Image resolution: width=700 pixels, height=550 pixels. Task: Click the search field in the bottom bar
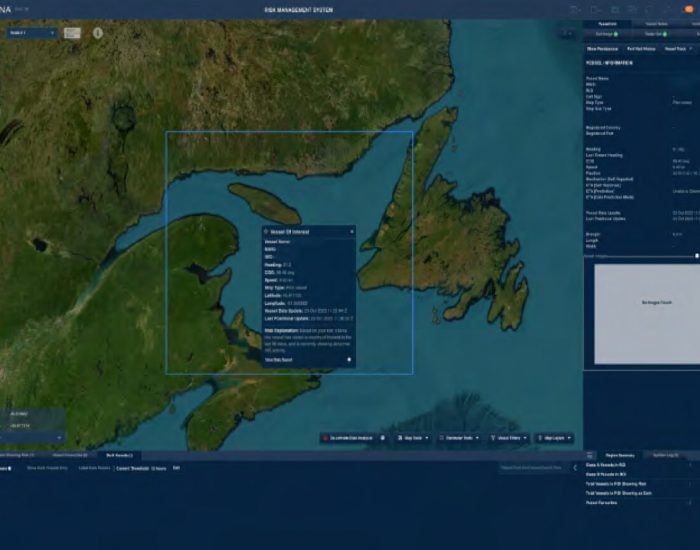coord(531,467)
